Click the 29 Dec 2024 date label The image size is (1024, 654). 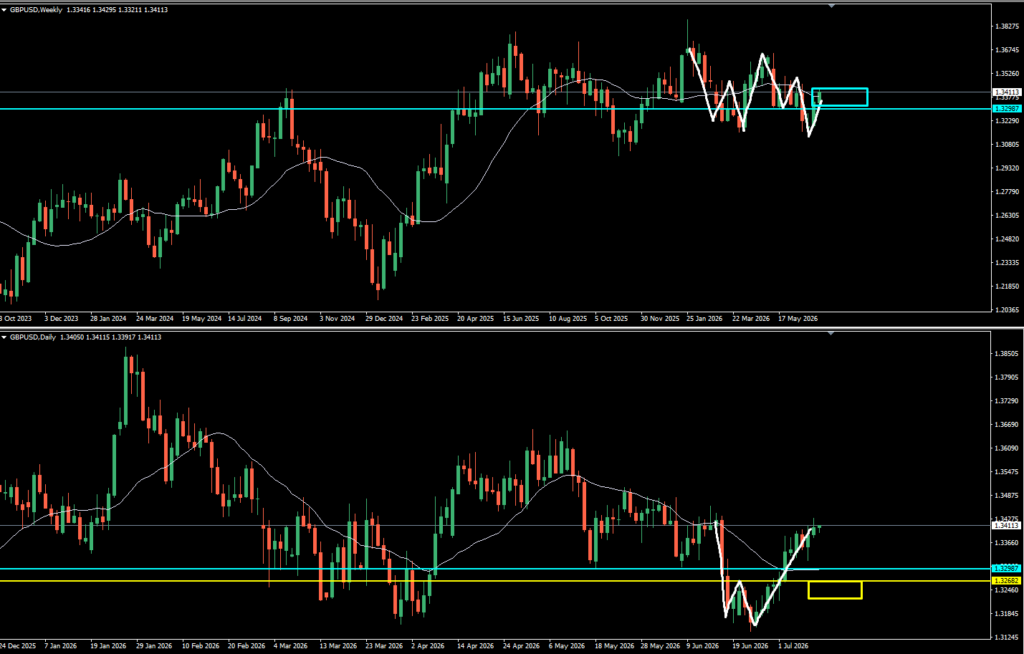tap(384, 319)
